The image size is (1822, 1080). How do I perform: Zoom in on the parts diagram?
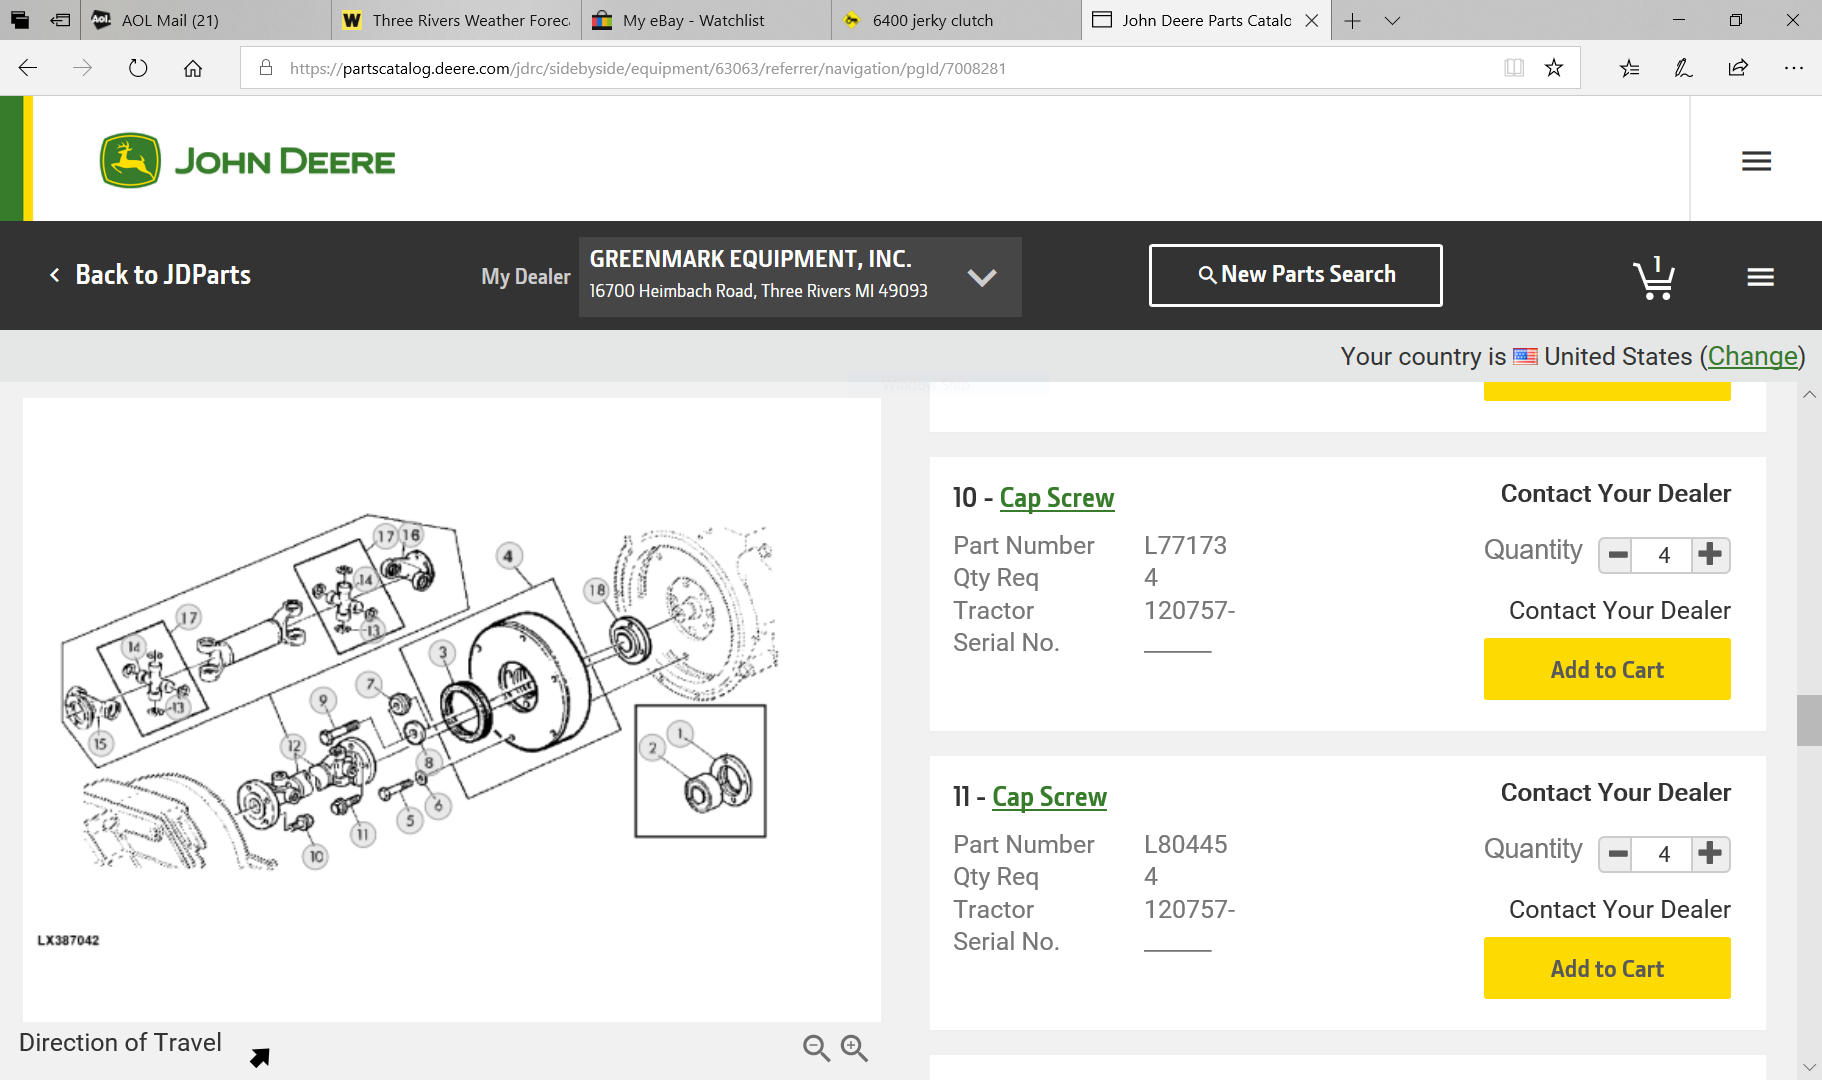tap(854, 1047)
